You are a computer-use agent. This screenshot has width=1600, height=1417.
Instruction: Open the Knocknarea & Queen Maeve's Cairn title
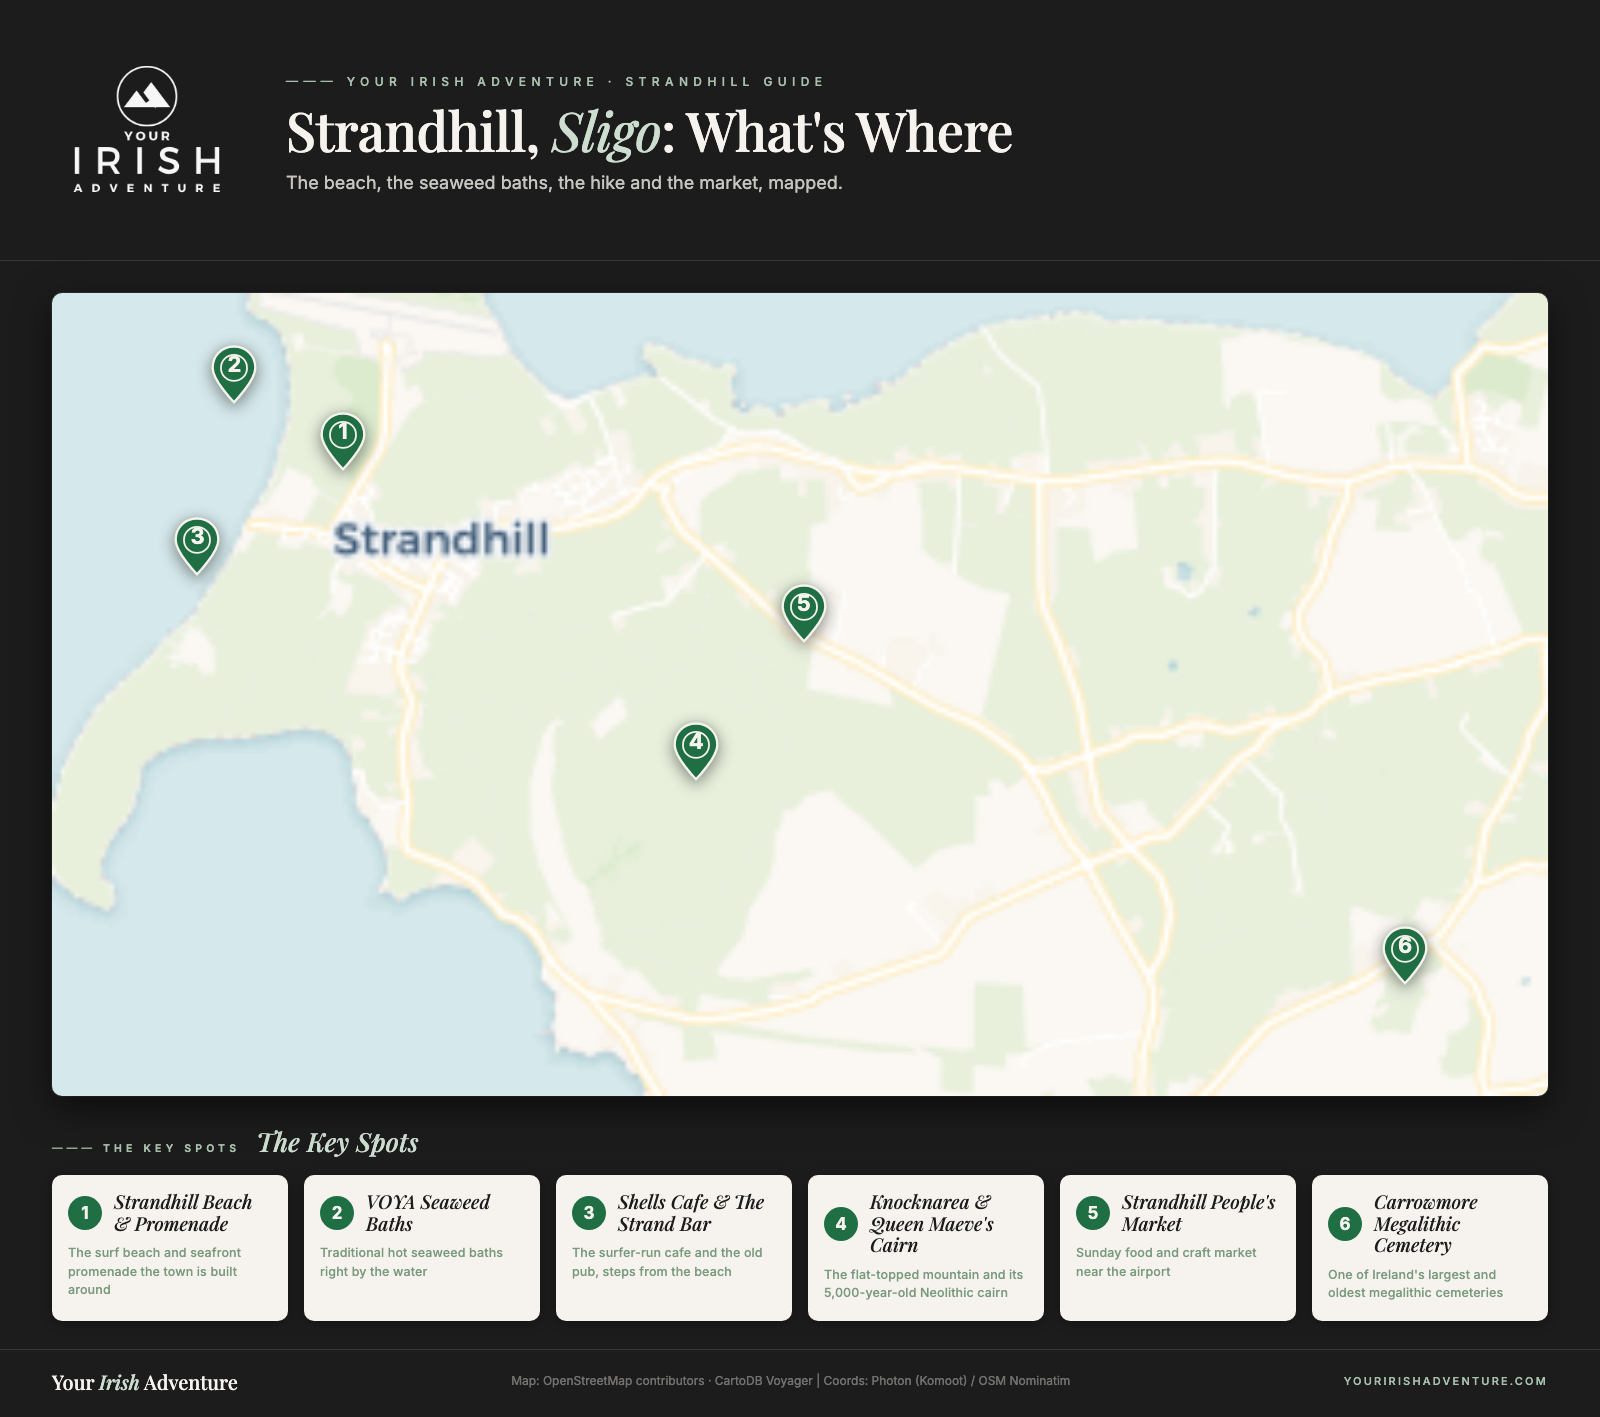pyautogui.click(x=932, y=1224)
